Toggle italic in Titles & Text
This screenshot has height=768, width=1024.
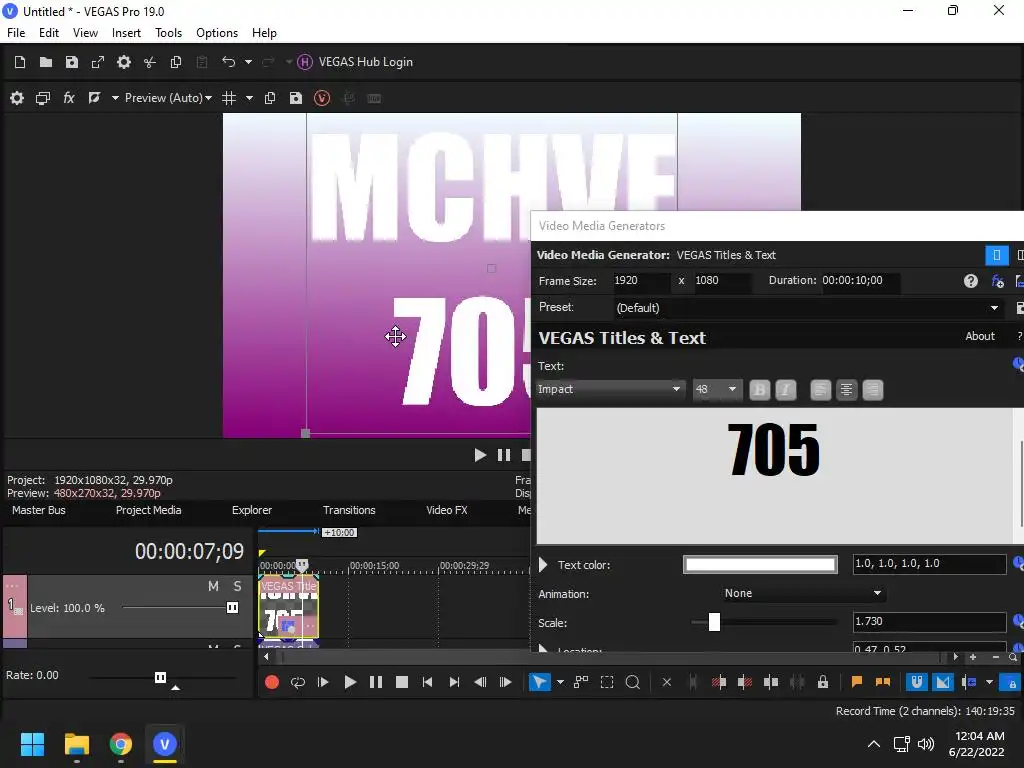coord(786,390)
